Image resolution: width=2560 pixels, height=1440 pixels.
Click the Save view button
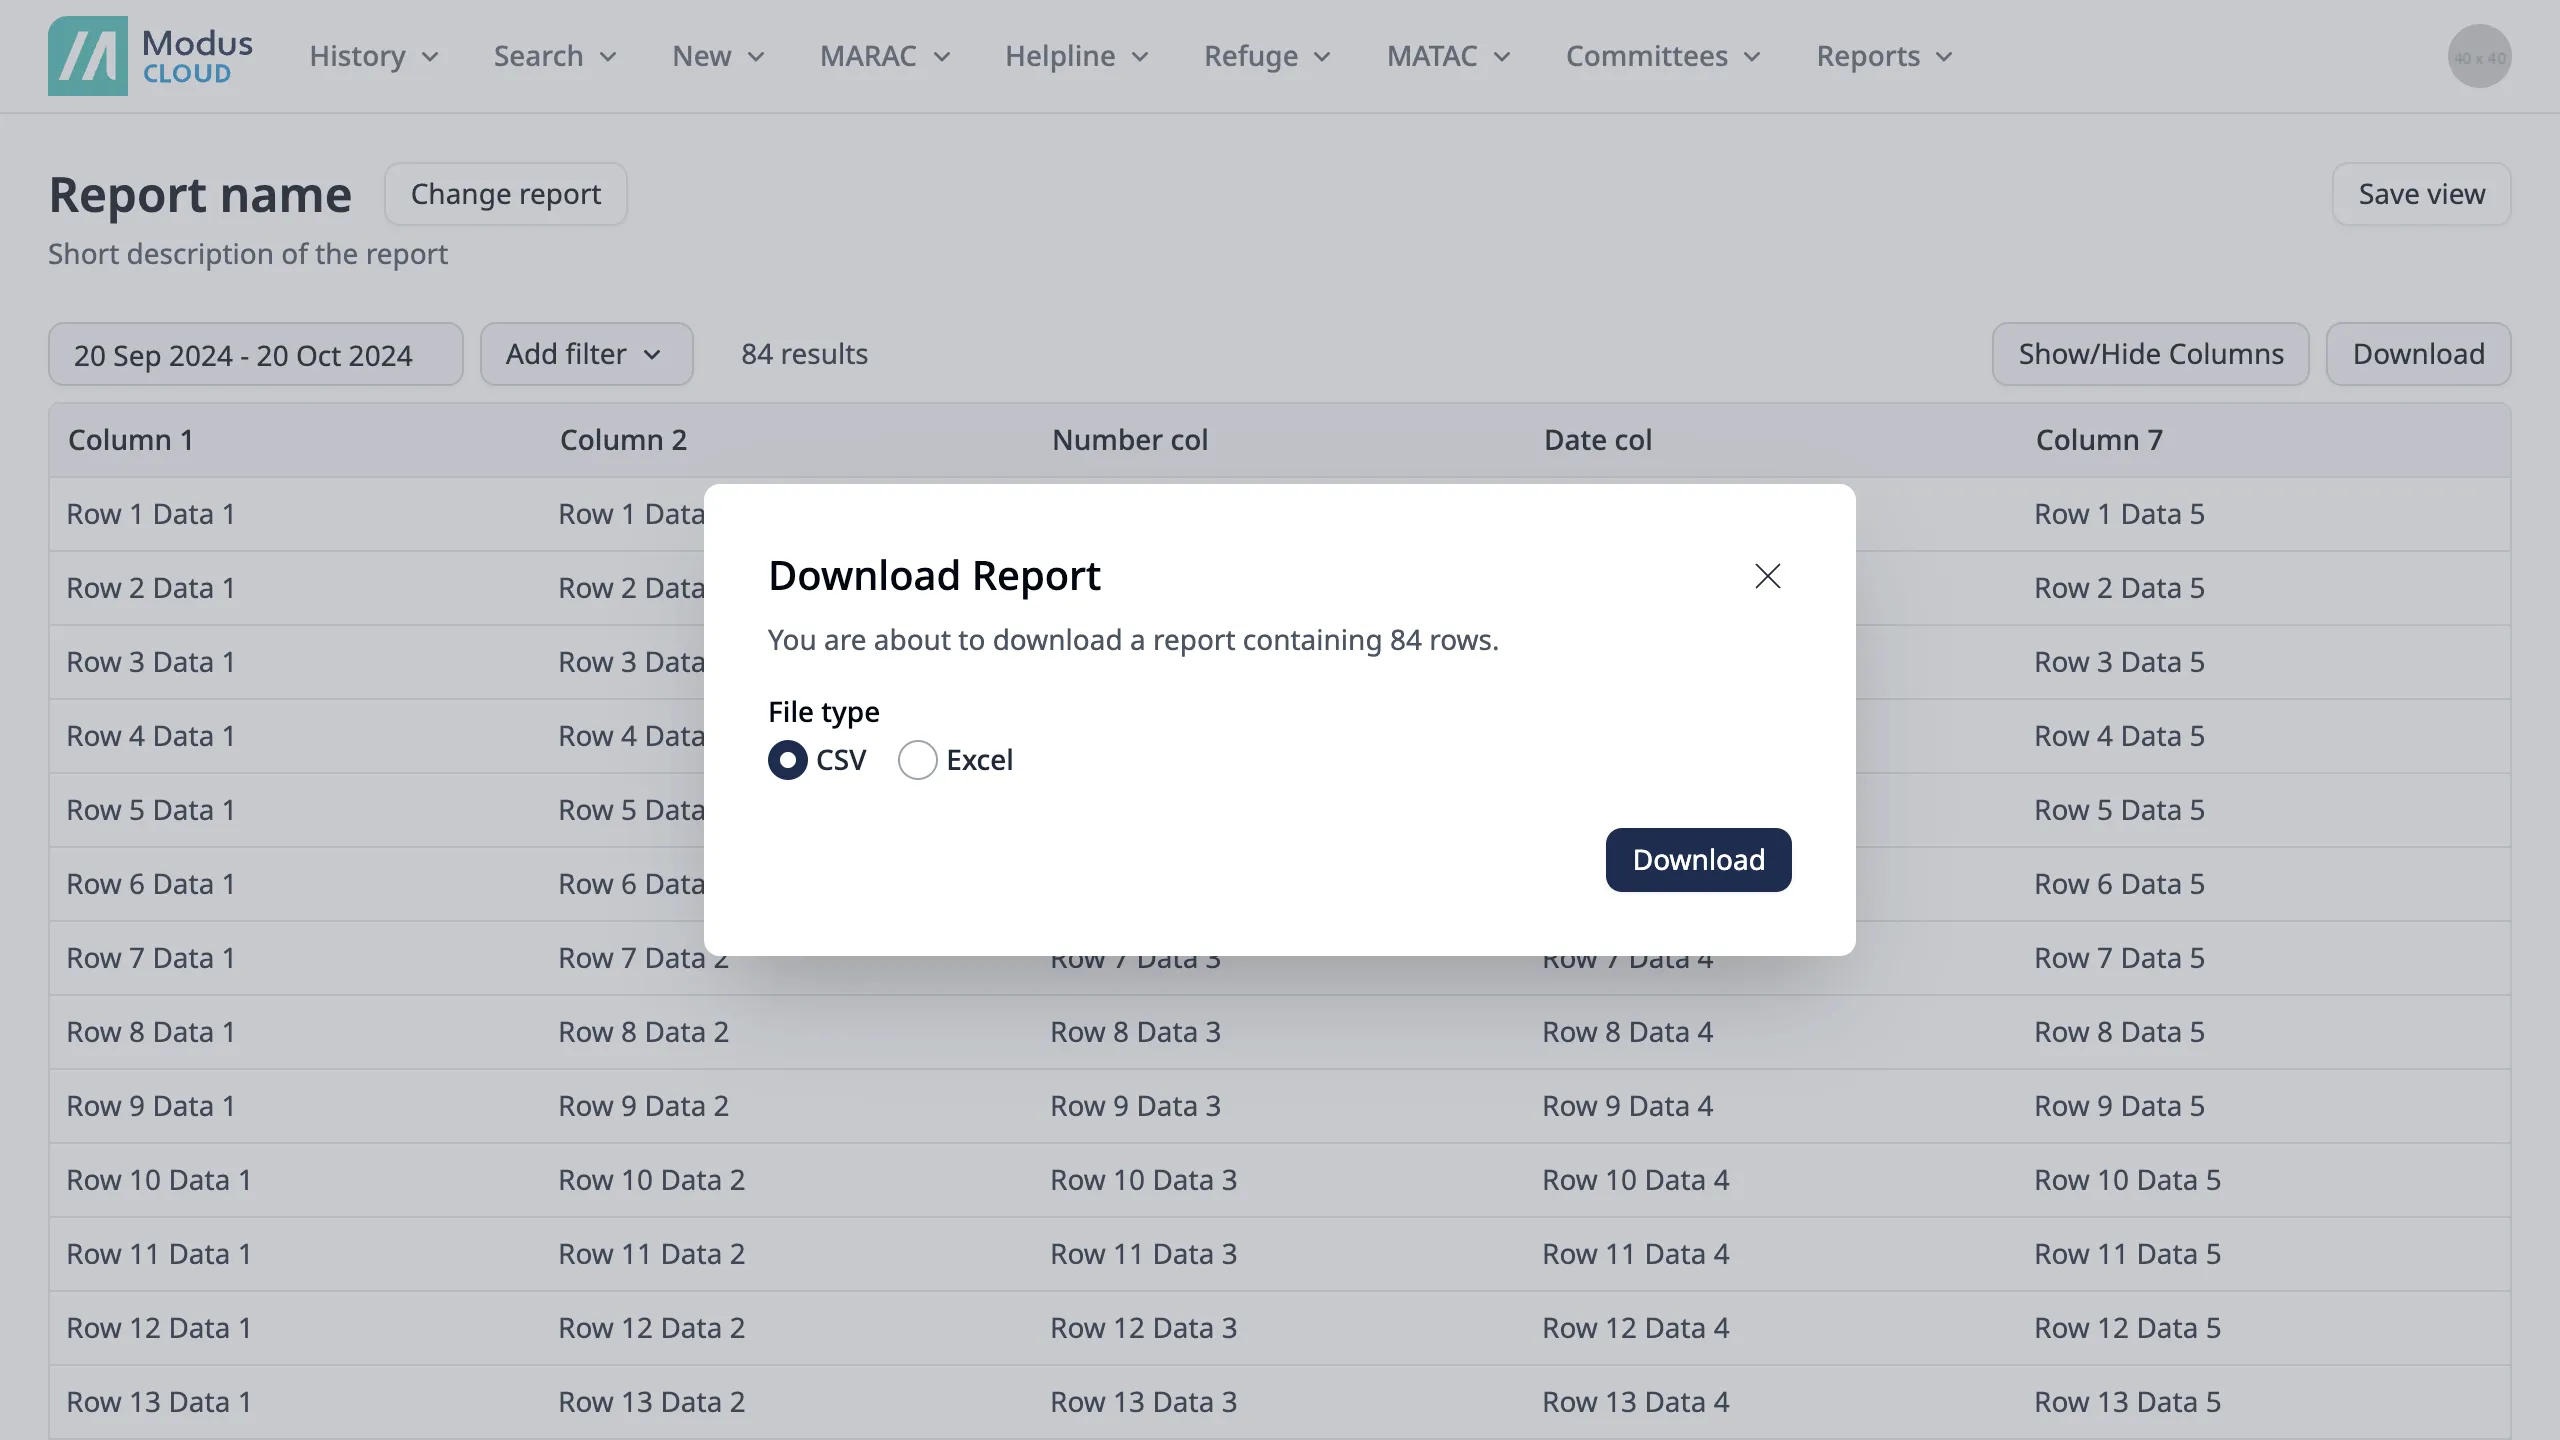click(2421, 194)
